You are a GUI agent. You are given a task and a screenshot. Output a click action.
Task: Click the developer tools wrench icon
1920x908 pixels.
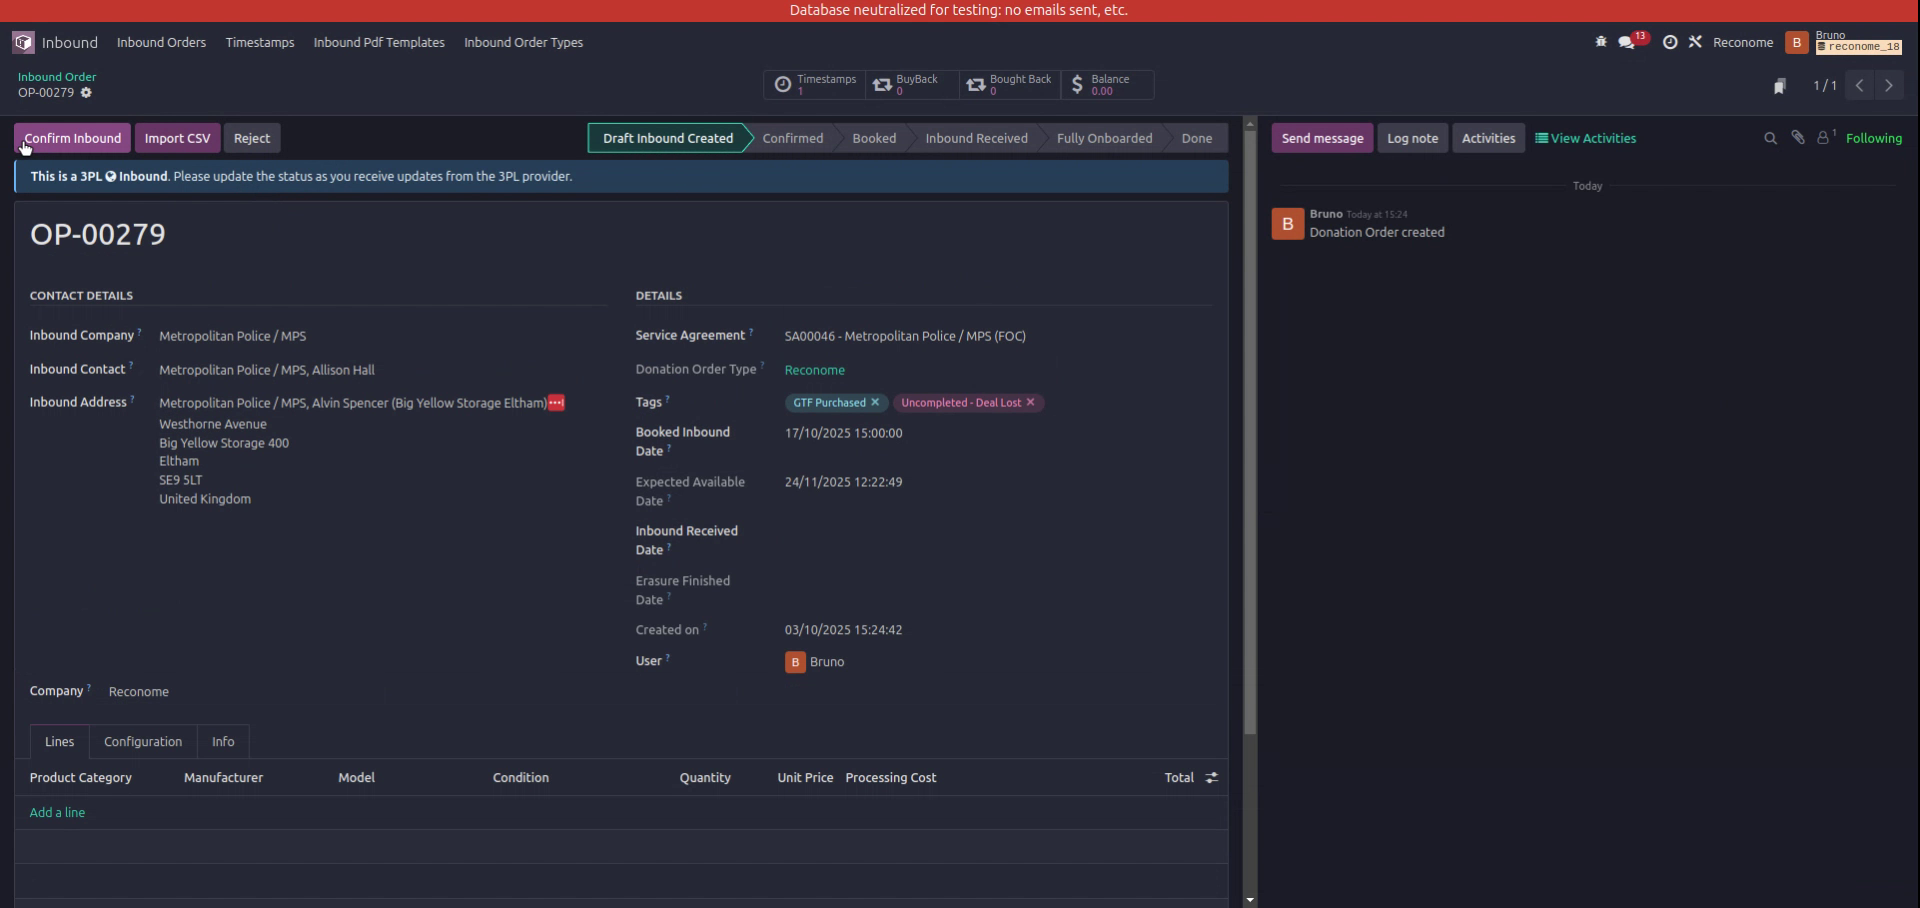tap(1696, 42)
